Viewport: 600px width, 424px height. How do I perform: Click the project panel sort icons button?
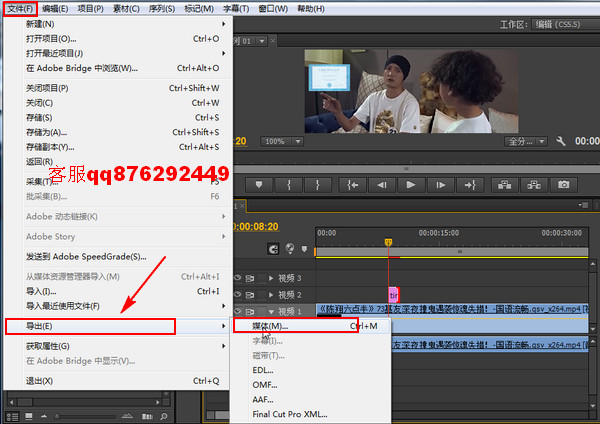pyautogui.click(x=147, y=416)
